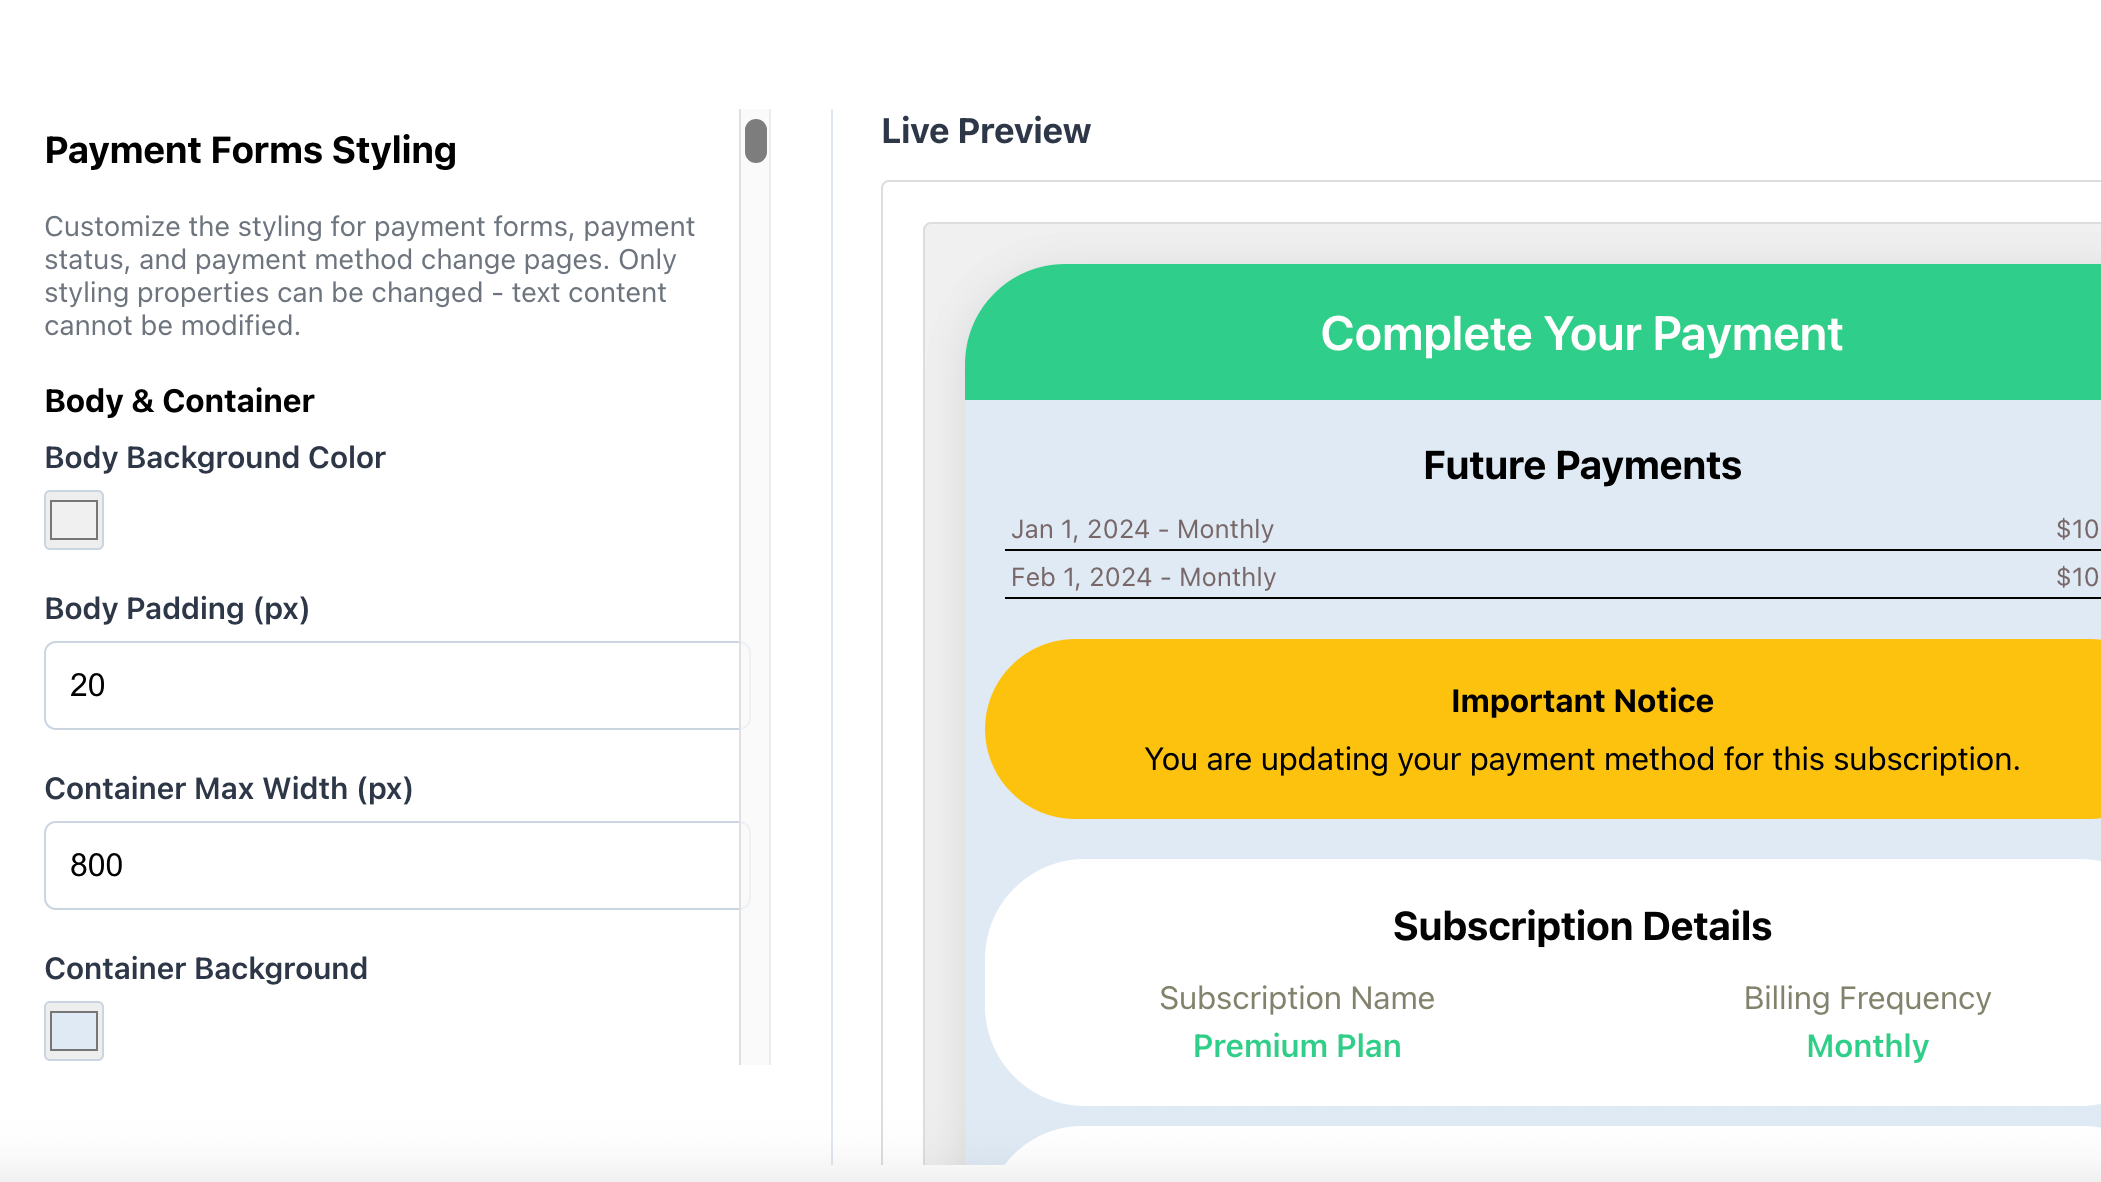Click the Complete Your Payment header
The height and width of the screenshot is (1182, 2101).
(1580, 334)
